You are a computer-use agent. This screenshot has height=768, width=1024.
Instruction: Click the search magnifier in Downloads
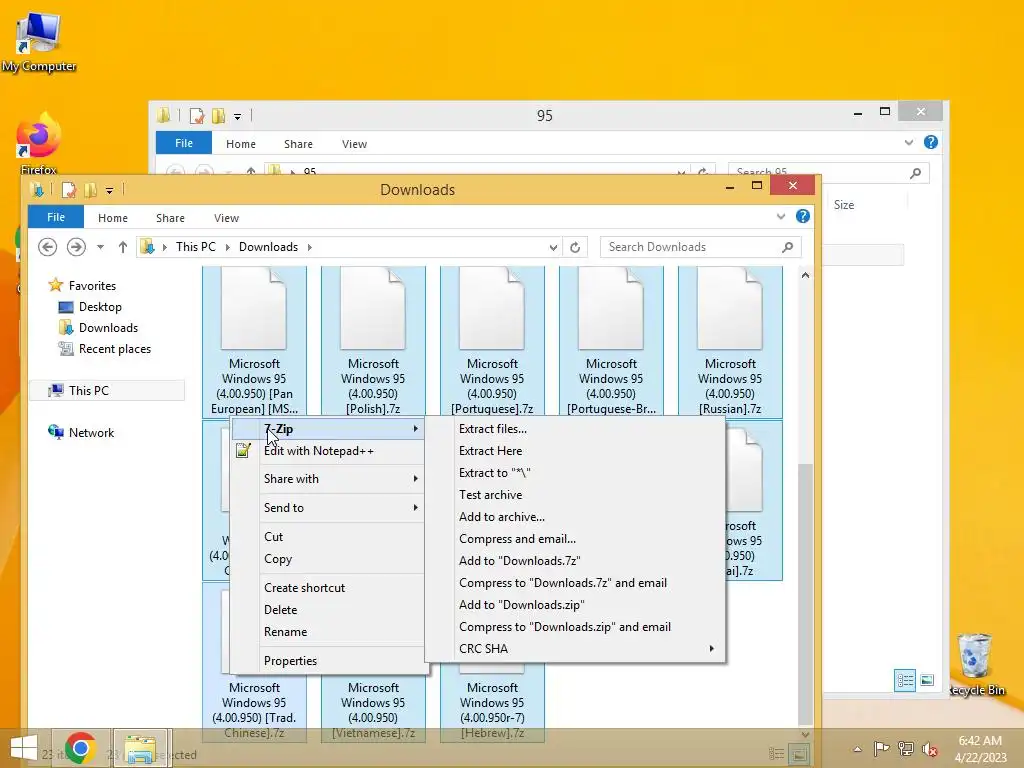coord(788,247)
